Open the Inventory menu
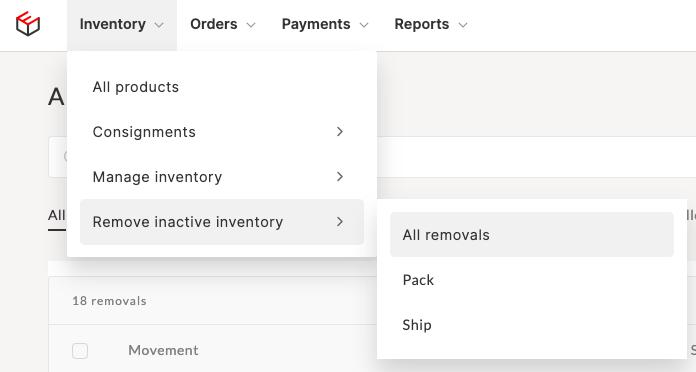Image resolution: width=696 pixels, height=372 pixels. (x=122, y=25)
